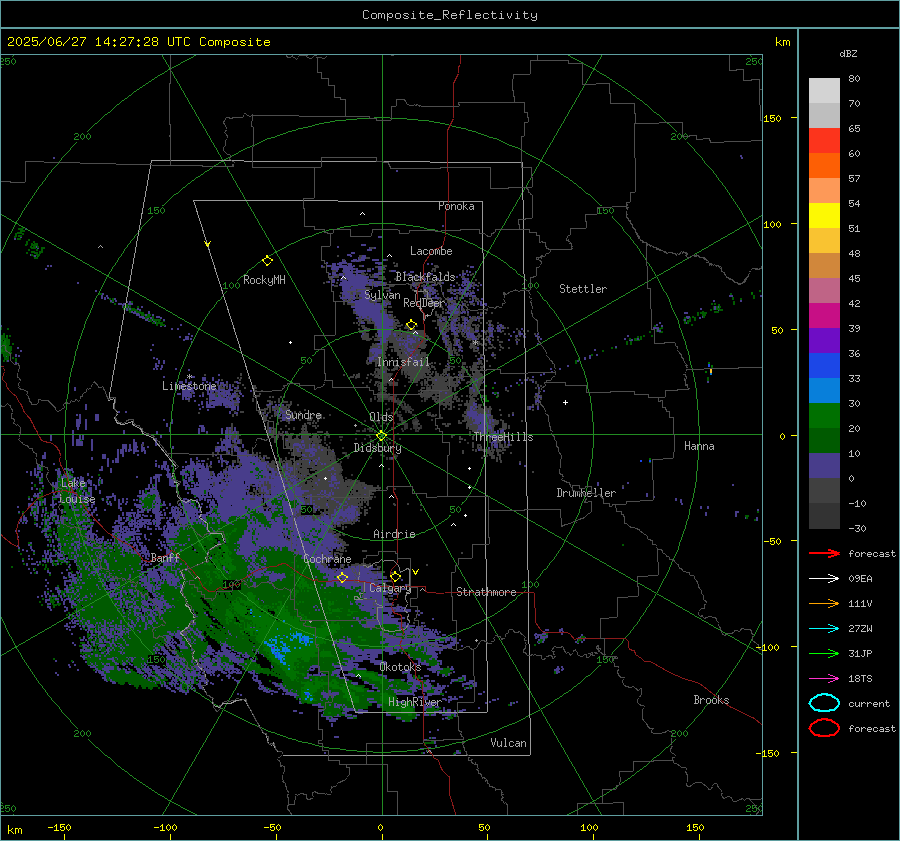
Task: Click the Composite_Reflectivity title
Action: coord(450,15)
